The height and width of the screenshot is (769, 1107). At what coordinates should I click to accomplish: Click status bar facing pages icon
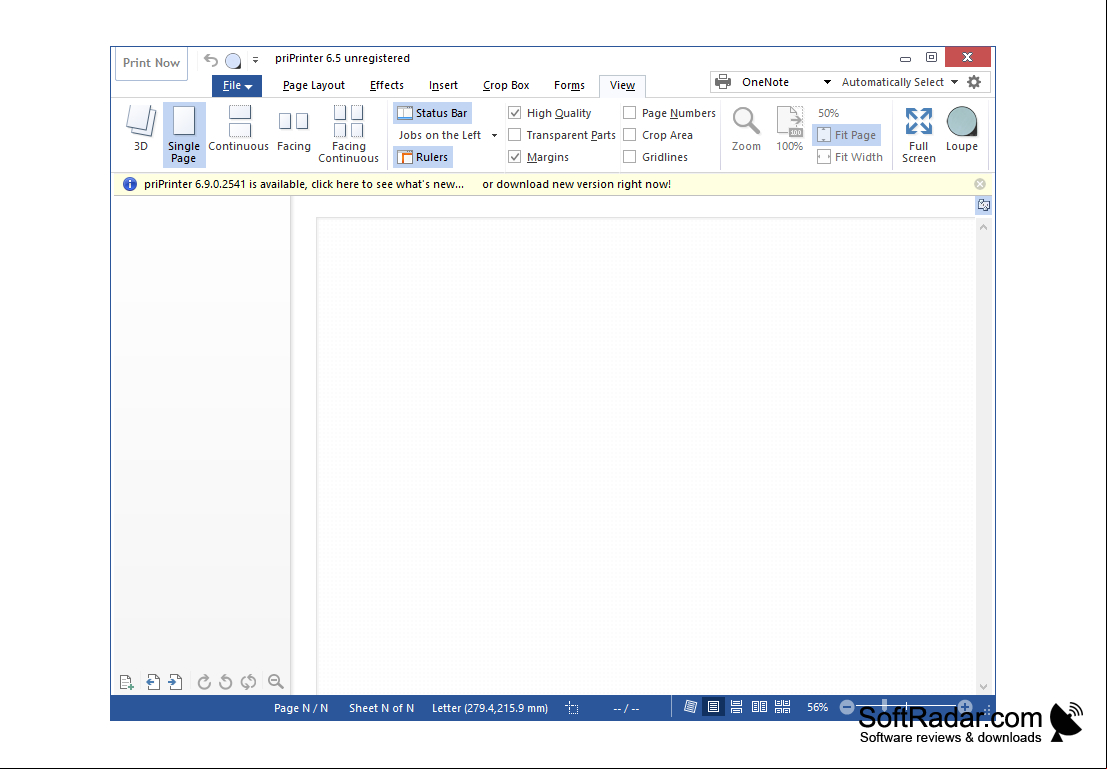click(x=760, y=707)
